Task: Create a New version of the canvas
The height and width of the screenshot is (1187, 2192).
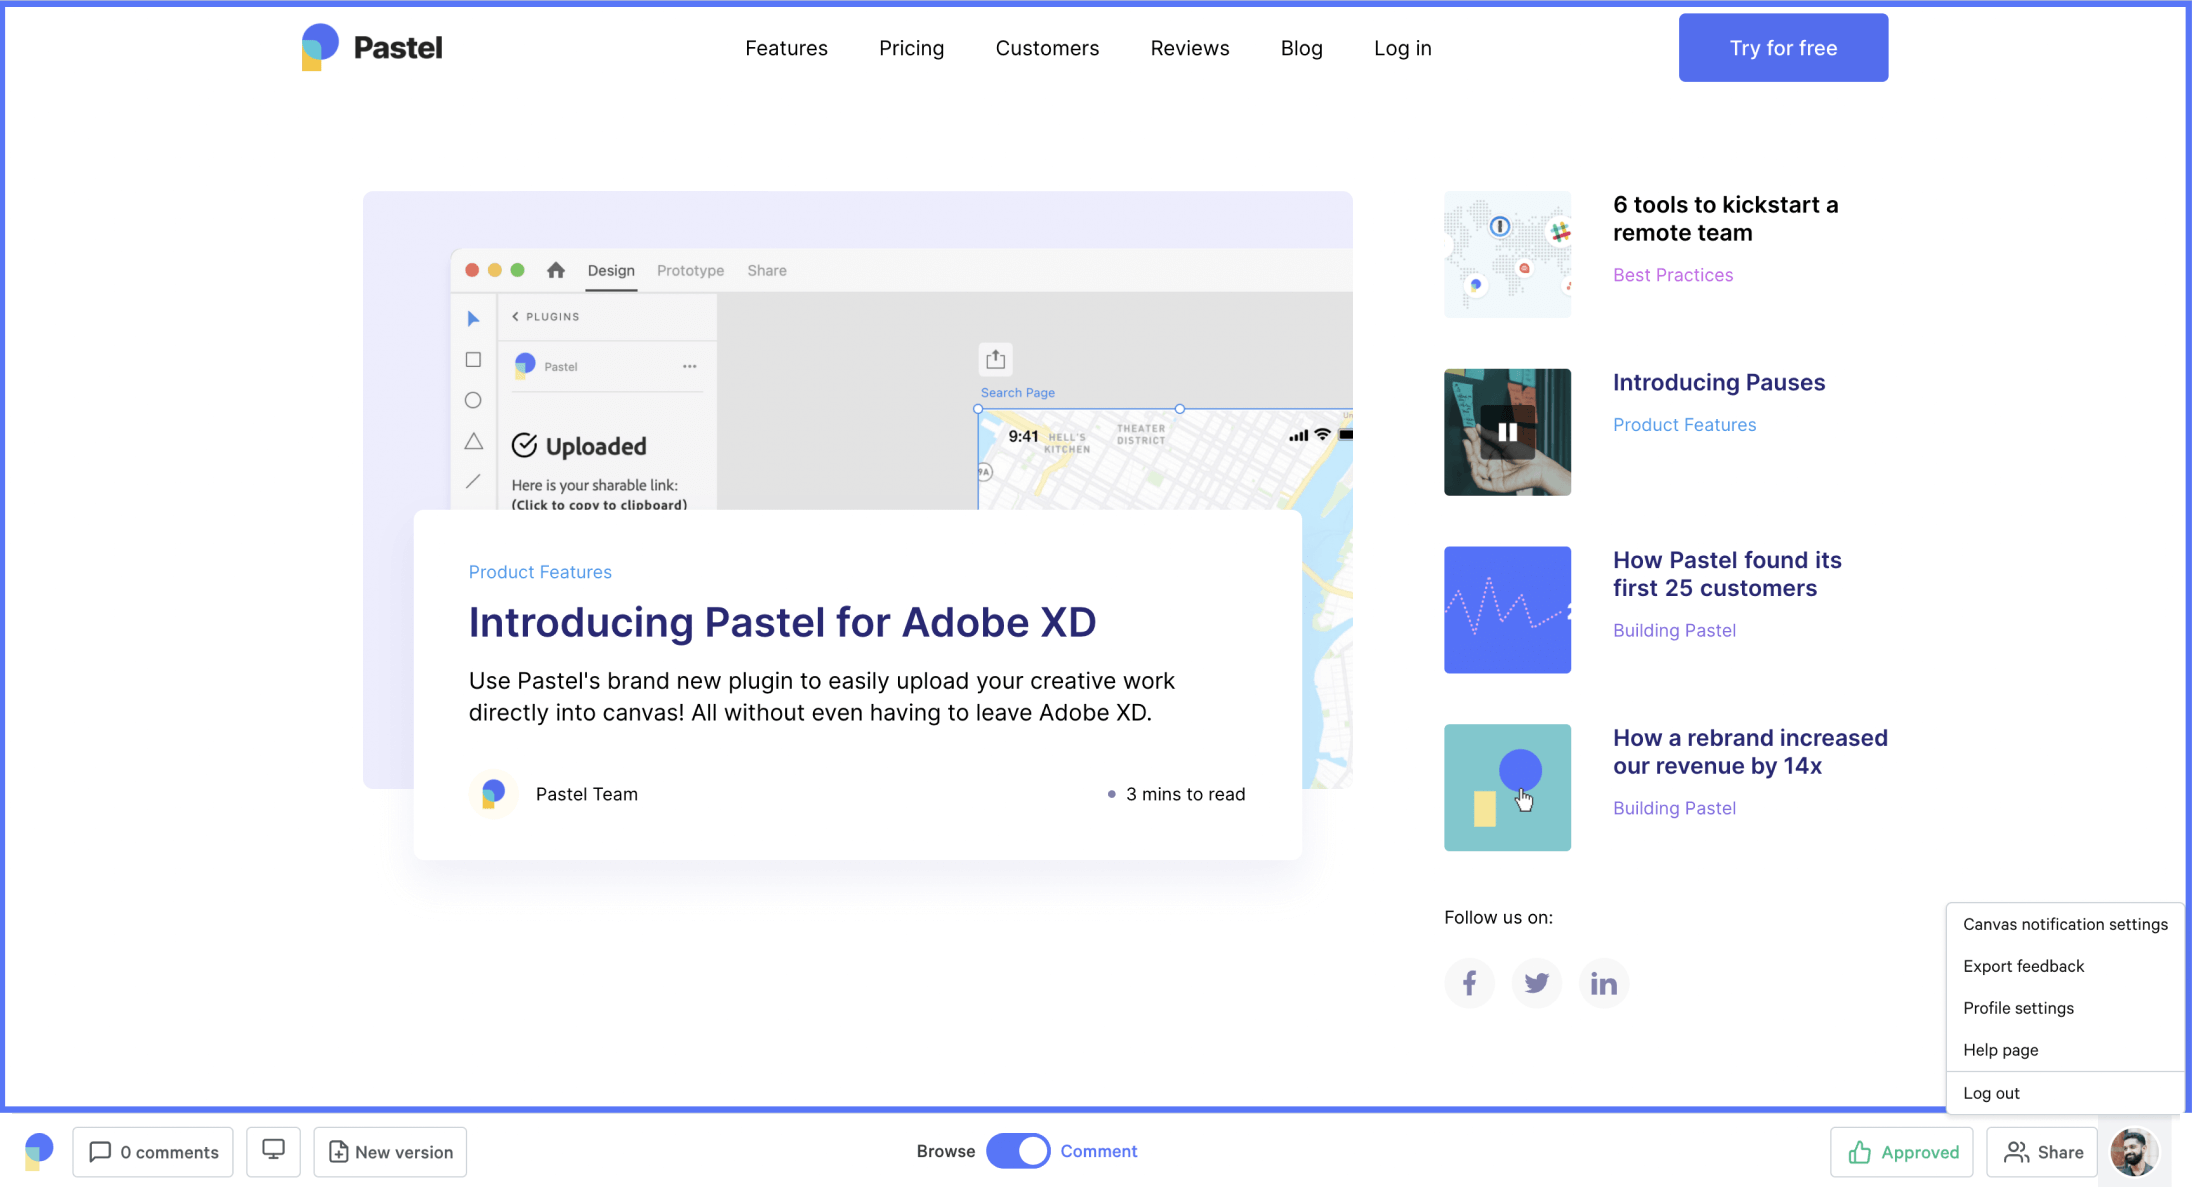Action: (391, 1152)
